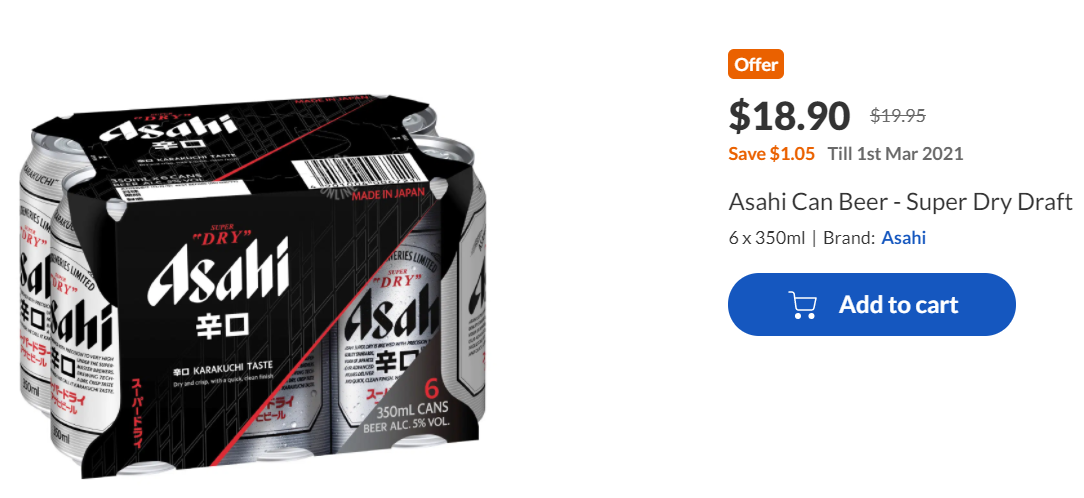
Task: Click the crossed-out $19.95 price
Action: 897,116
